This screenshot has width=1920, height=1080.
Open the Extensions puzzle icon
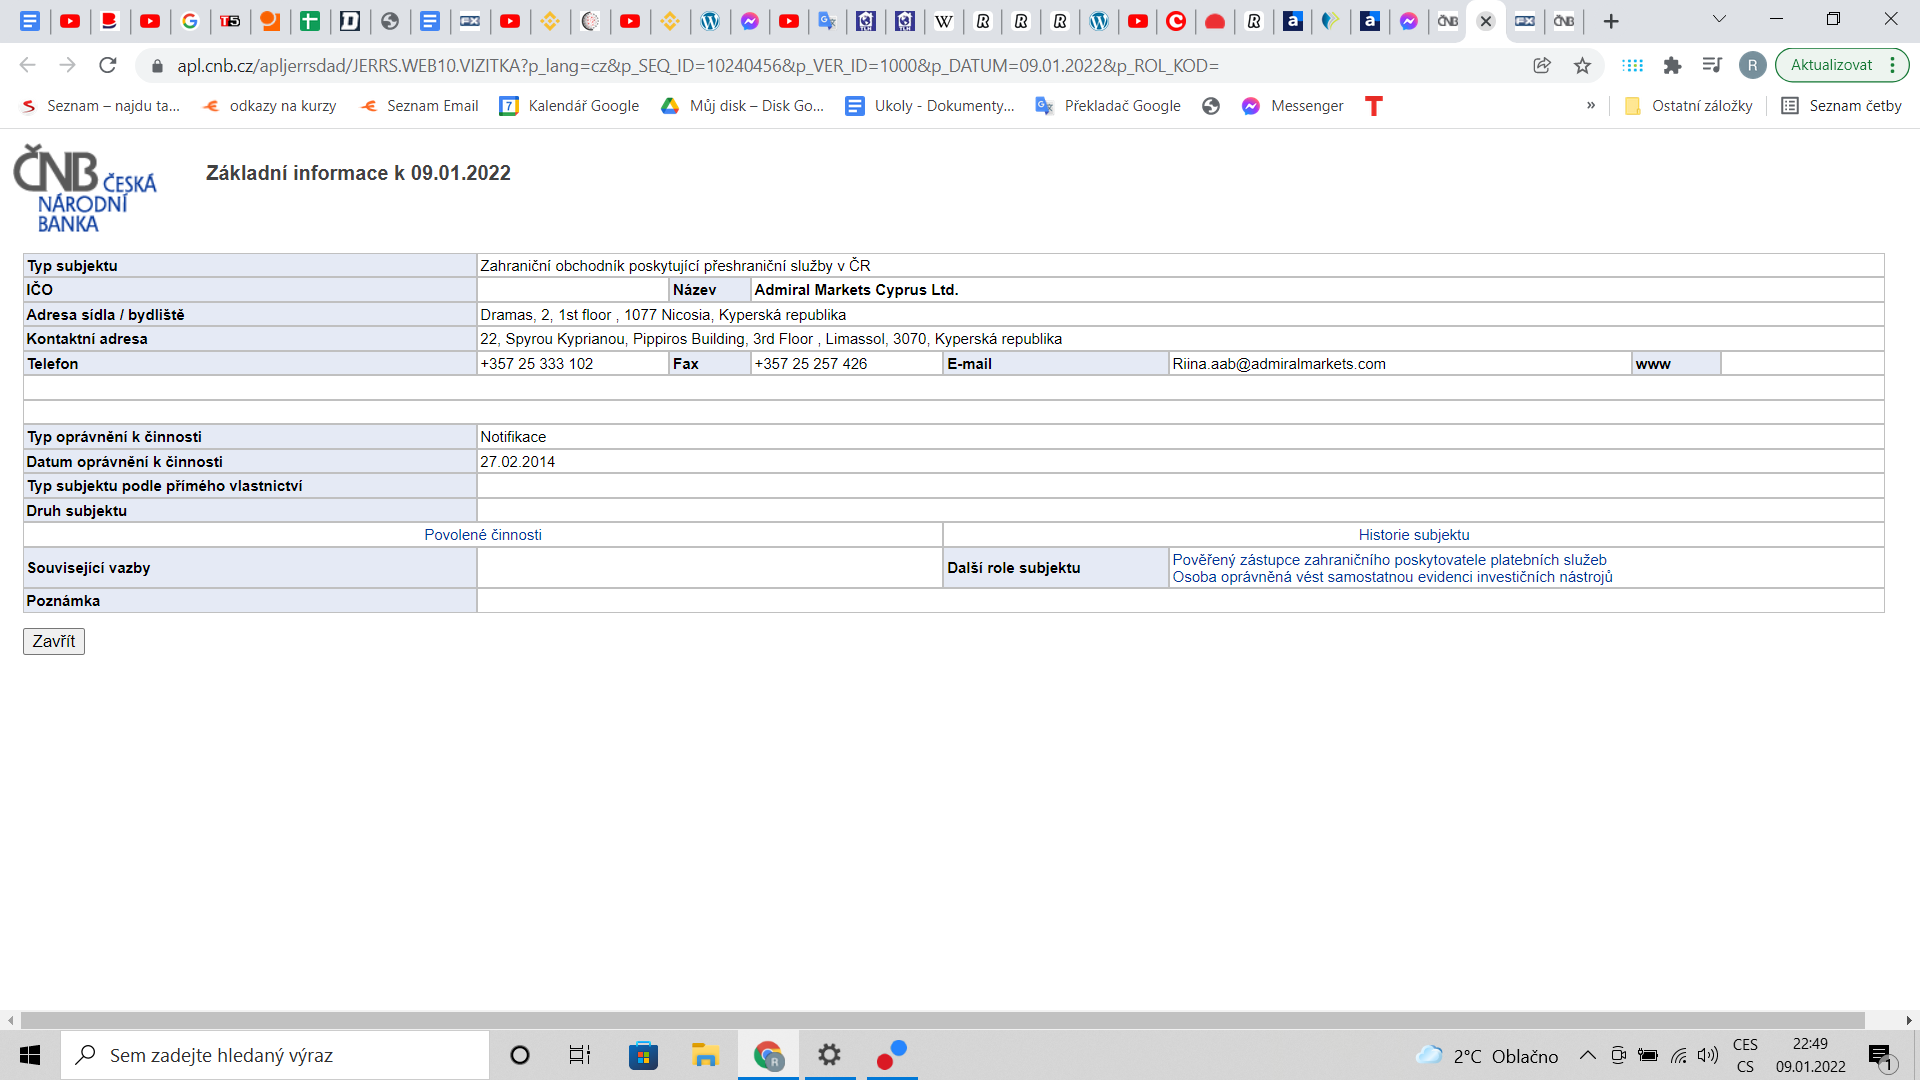(x=1672, y=65)
